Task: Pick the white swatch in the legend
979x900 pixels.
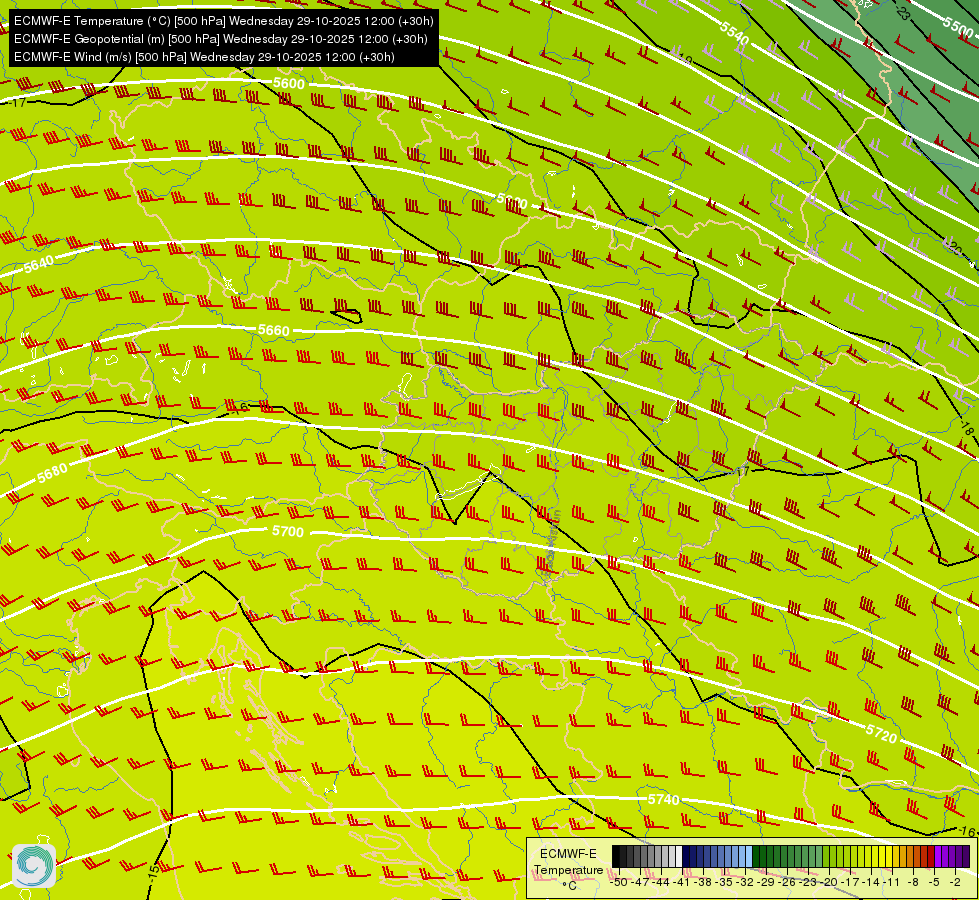Action: pos(679,856)
